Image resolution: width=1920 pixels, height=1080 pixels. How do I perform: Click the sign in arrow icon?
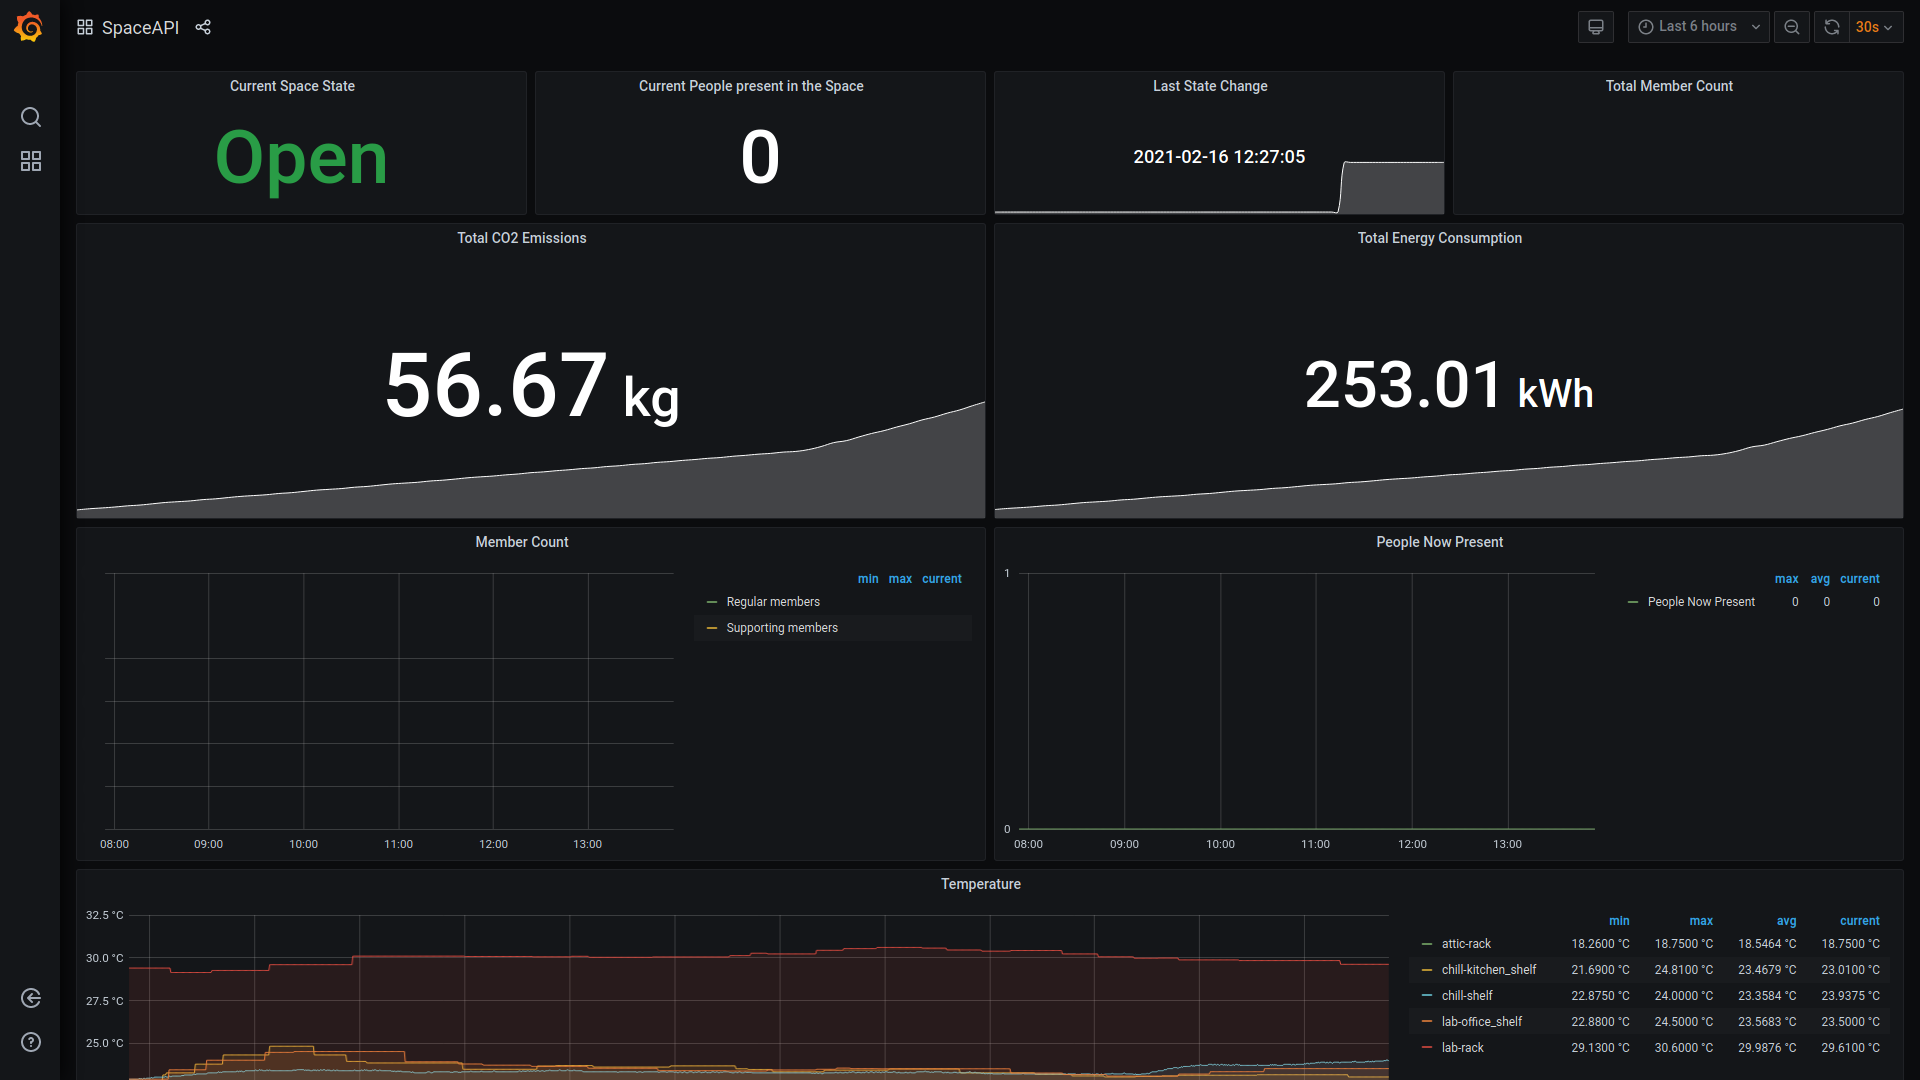[x=31, y=998]
